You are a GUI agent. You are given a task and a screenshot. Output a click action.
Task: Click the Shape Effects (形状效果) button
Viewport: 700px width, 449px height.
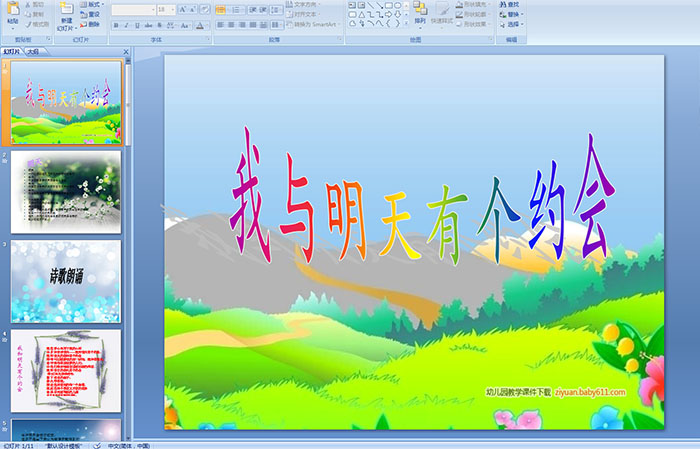coord(474,24)
